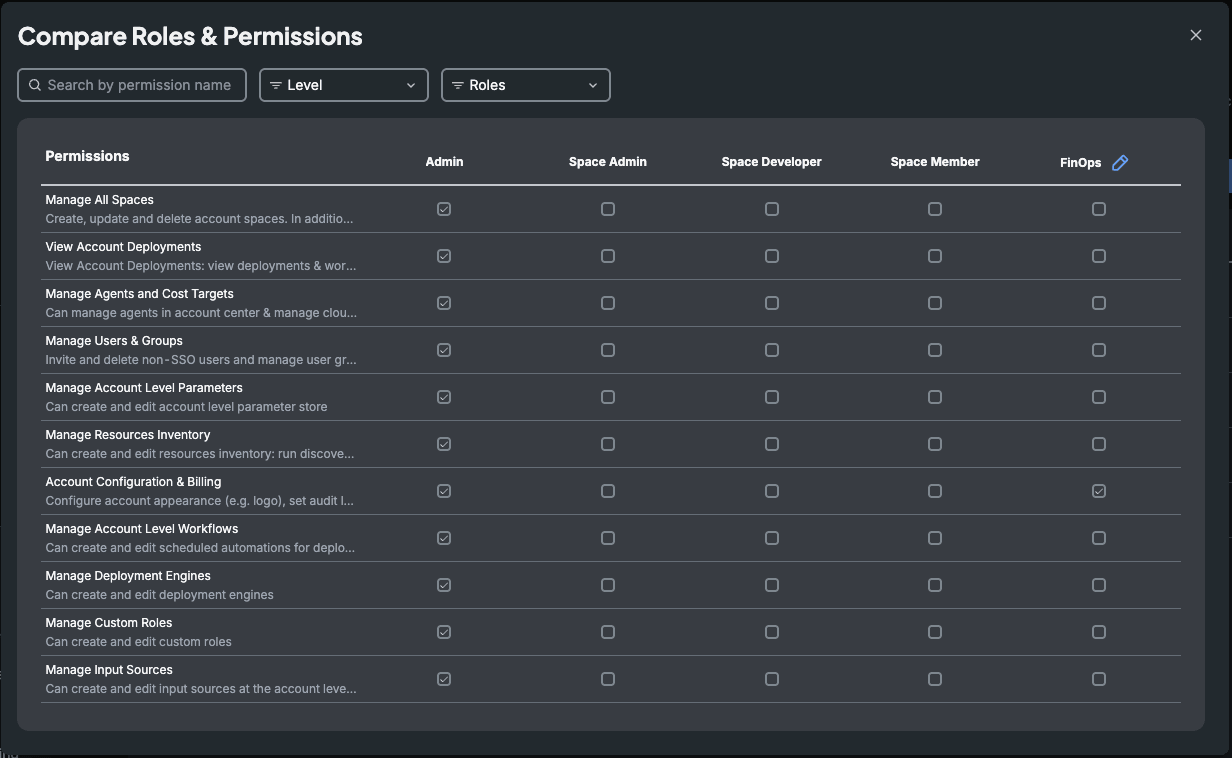Toggle Space Developer checkbox for View Account Deployments
The height and width of the screenshot is (758, 1232).
(x=772, y=256)
